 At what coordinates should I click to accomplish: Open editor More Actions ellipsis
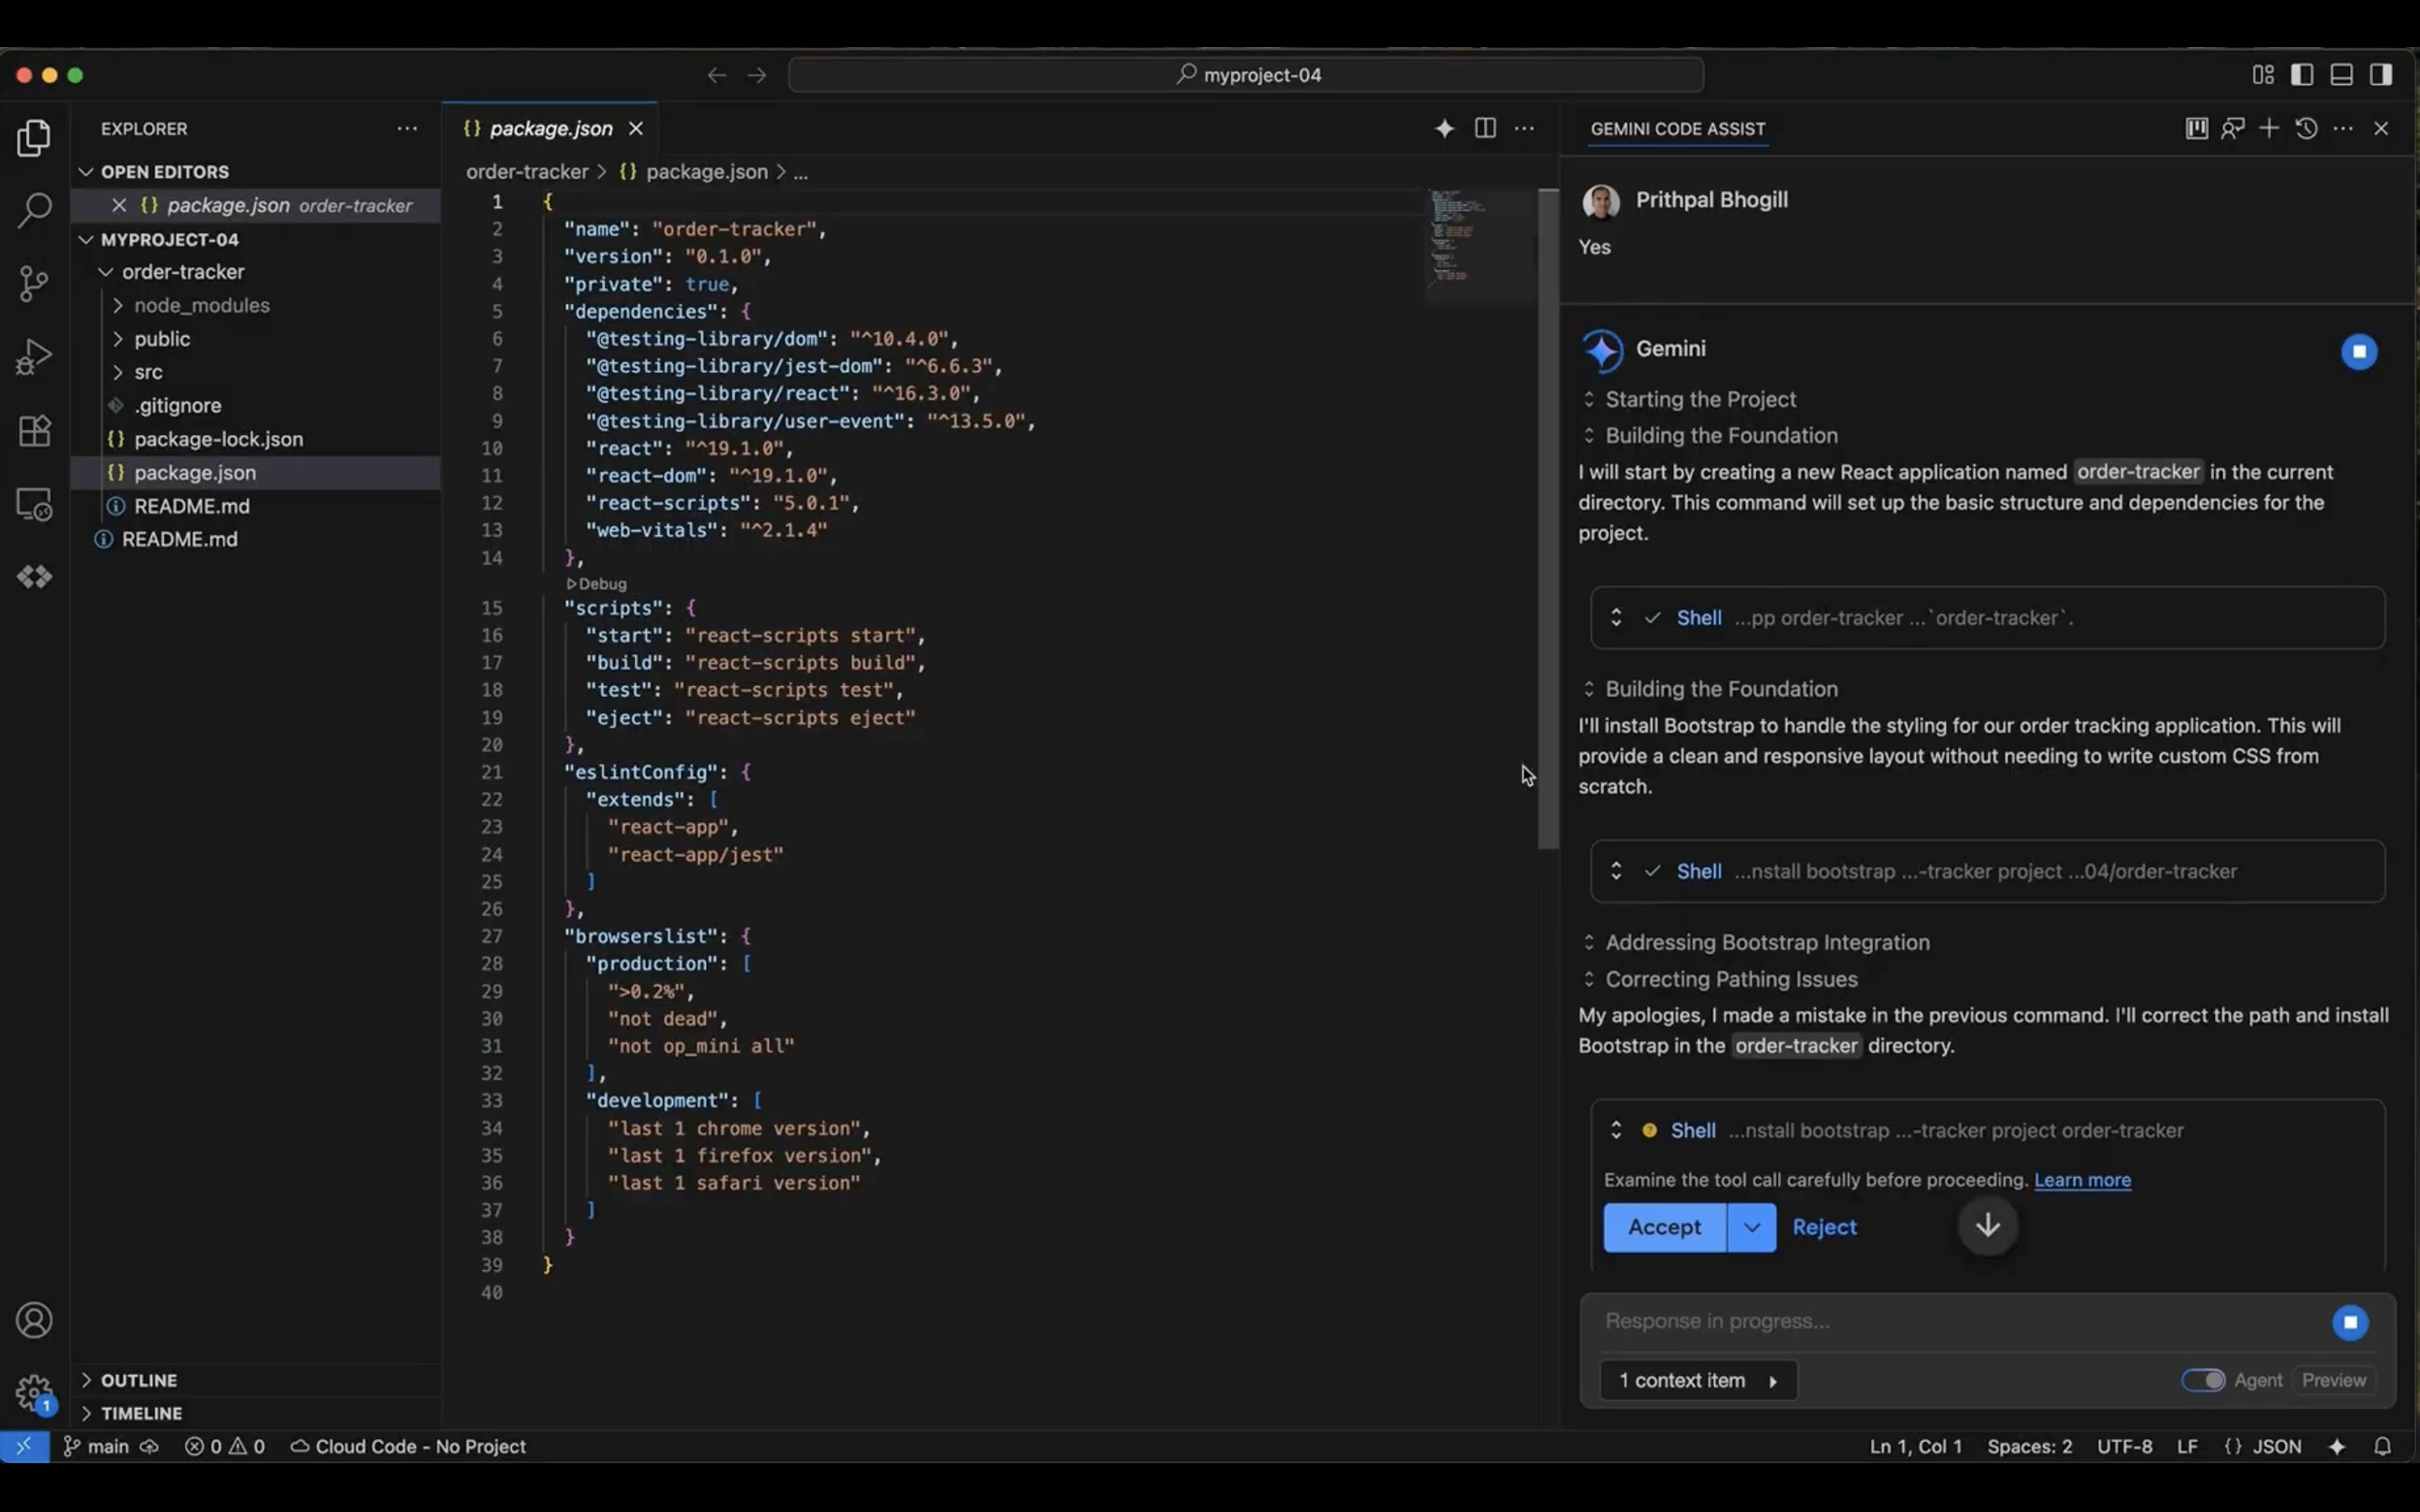(x=1524, y=128)
